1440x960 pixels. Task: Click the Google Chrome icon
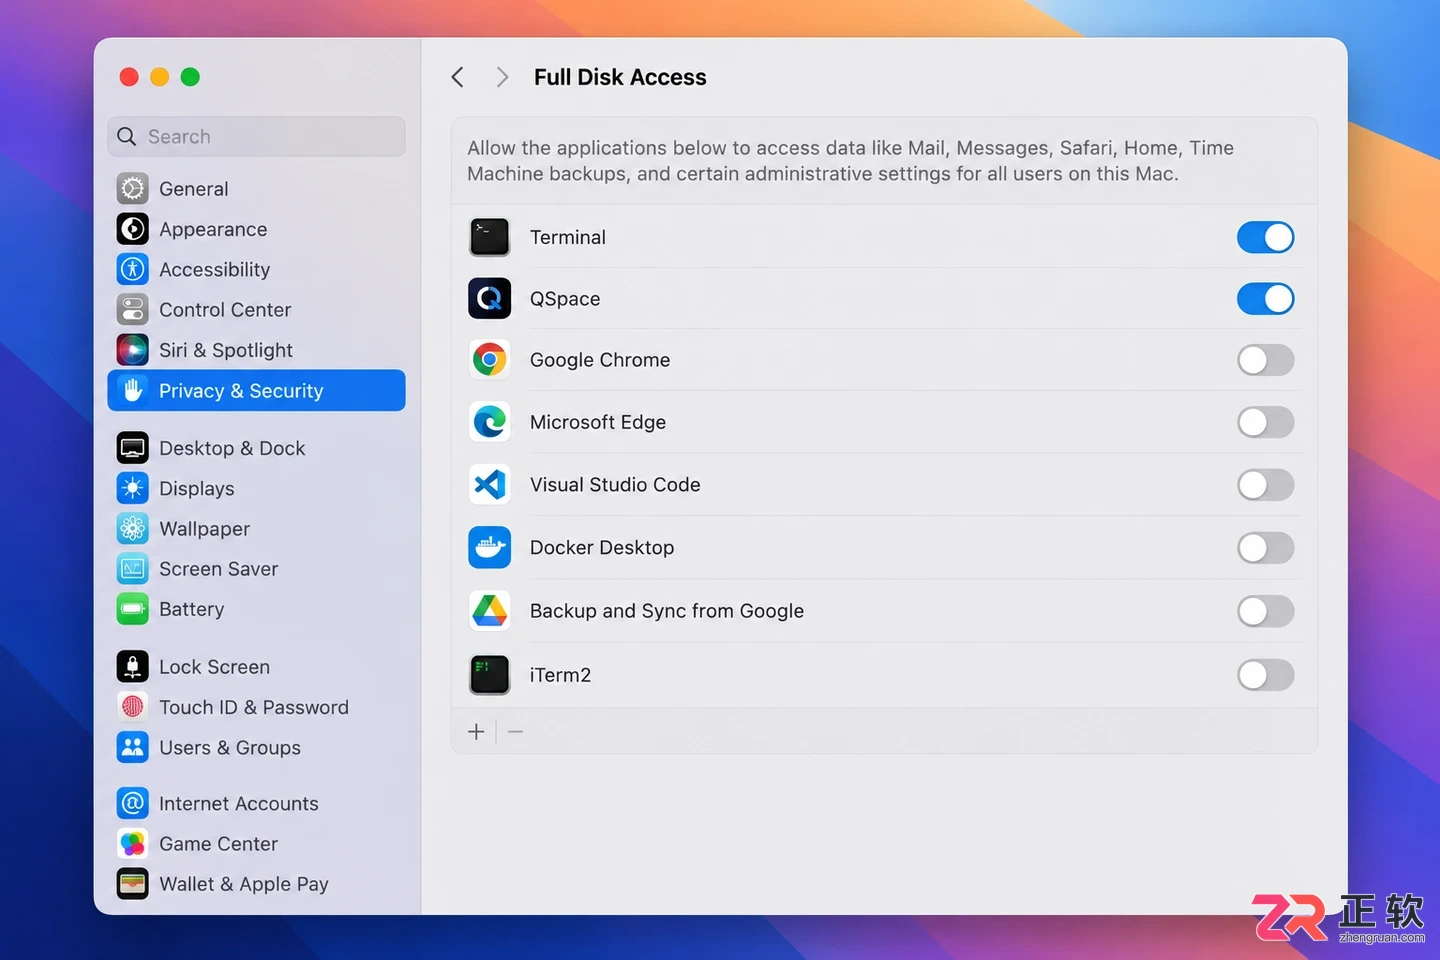[x=490, y=360]
